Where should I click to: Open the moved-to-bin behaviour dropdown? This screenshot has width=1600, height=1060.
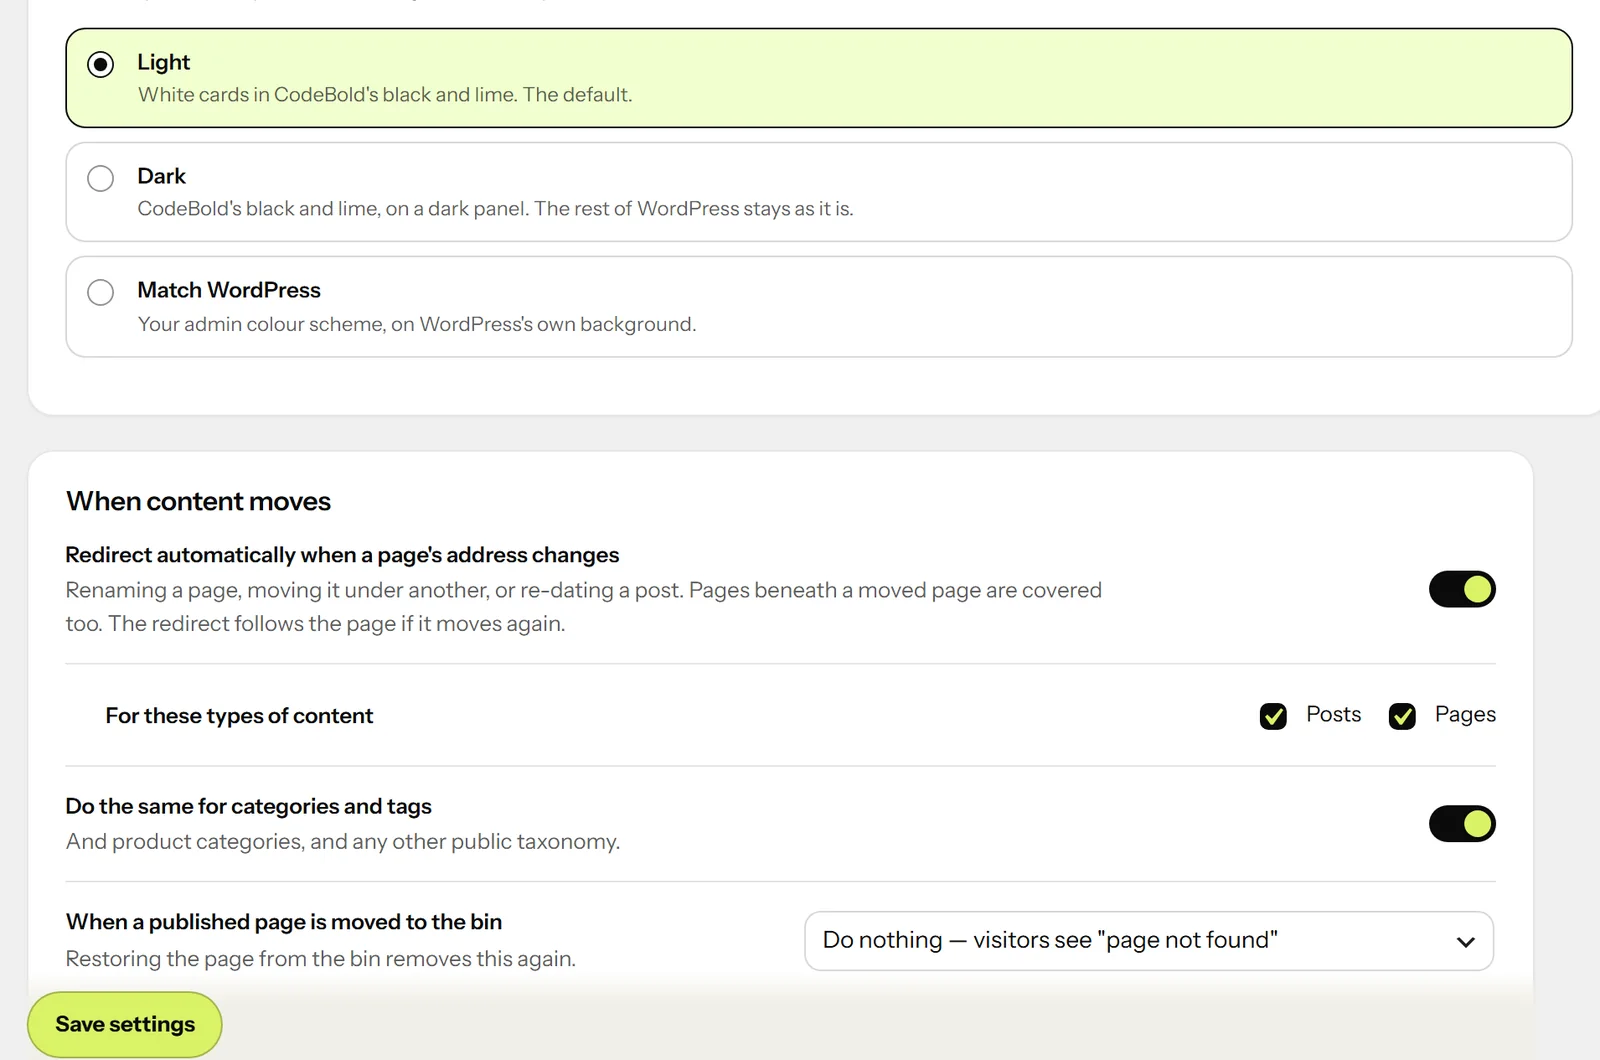[x=1149, y=941]
